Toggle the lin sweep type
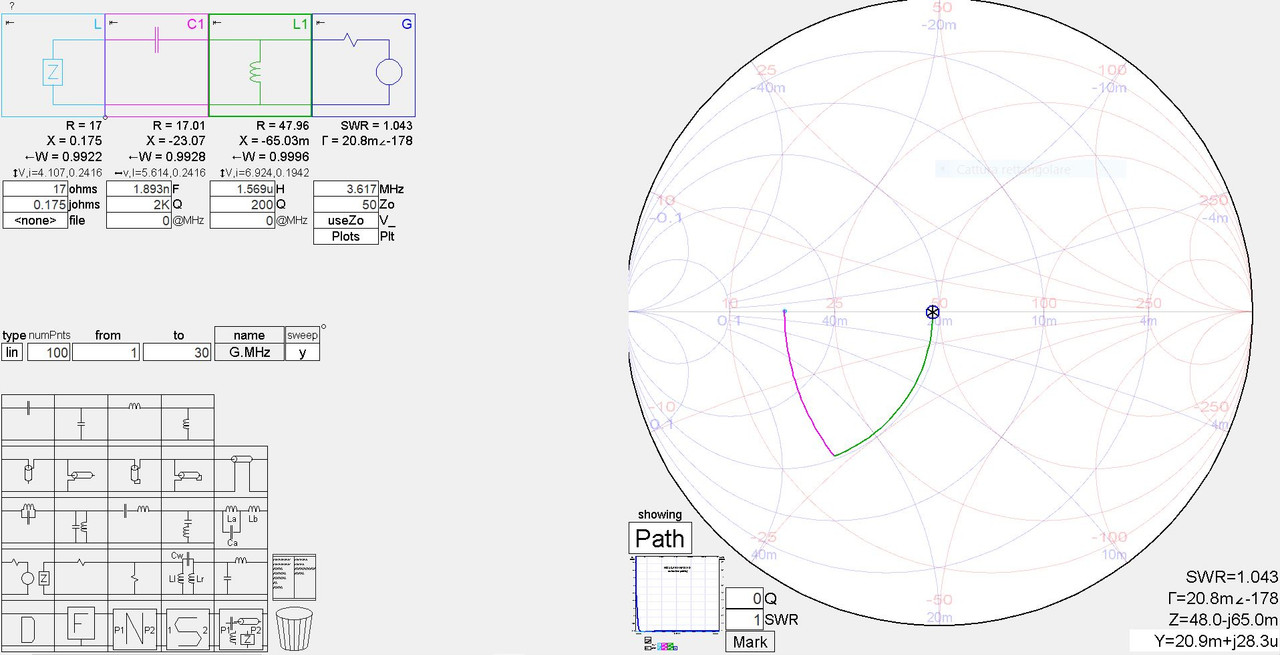 coord(13,352)
